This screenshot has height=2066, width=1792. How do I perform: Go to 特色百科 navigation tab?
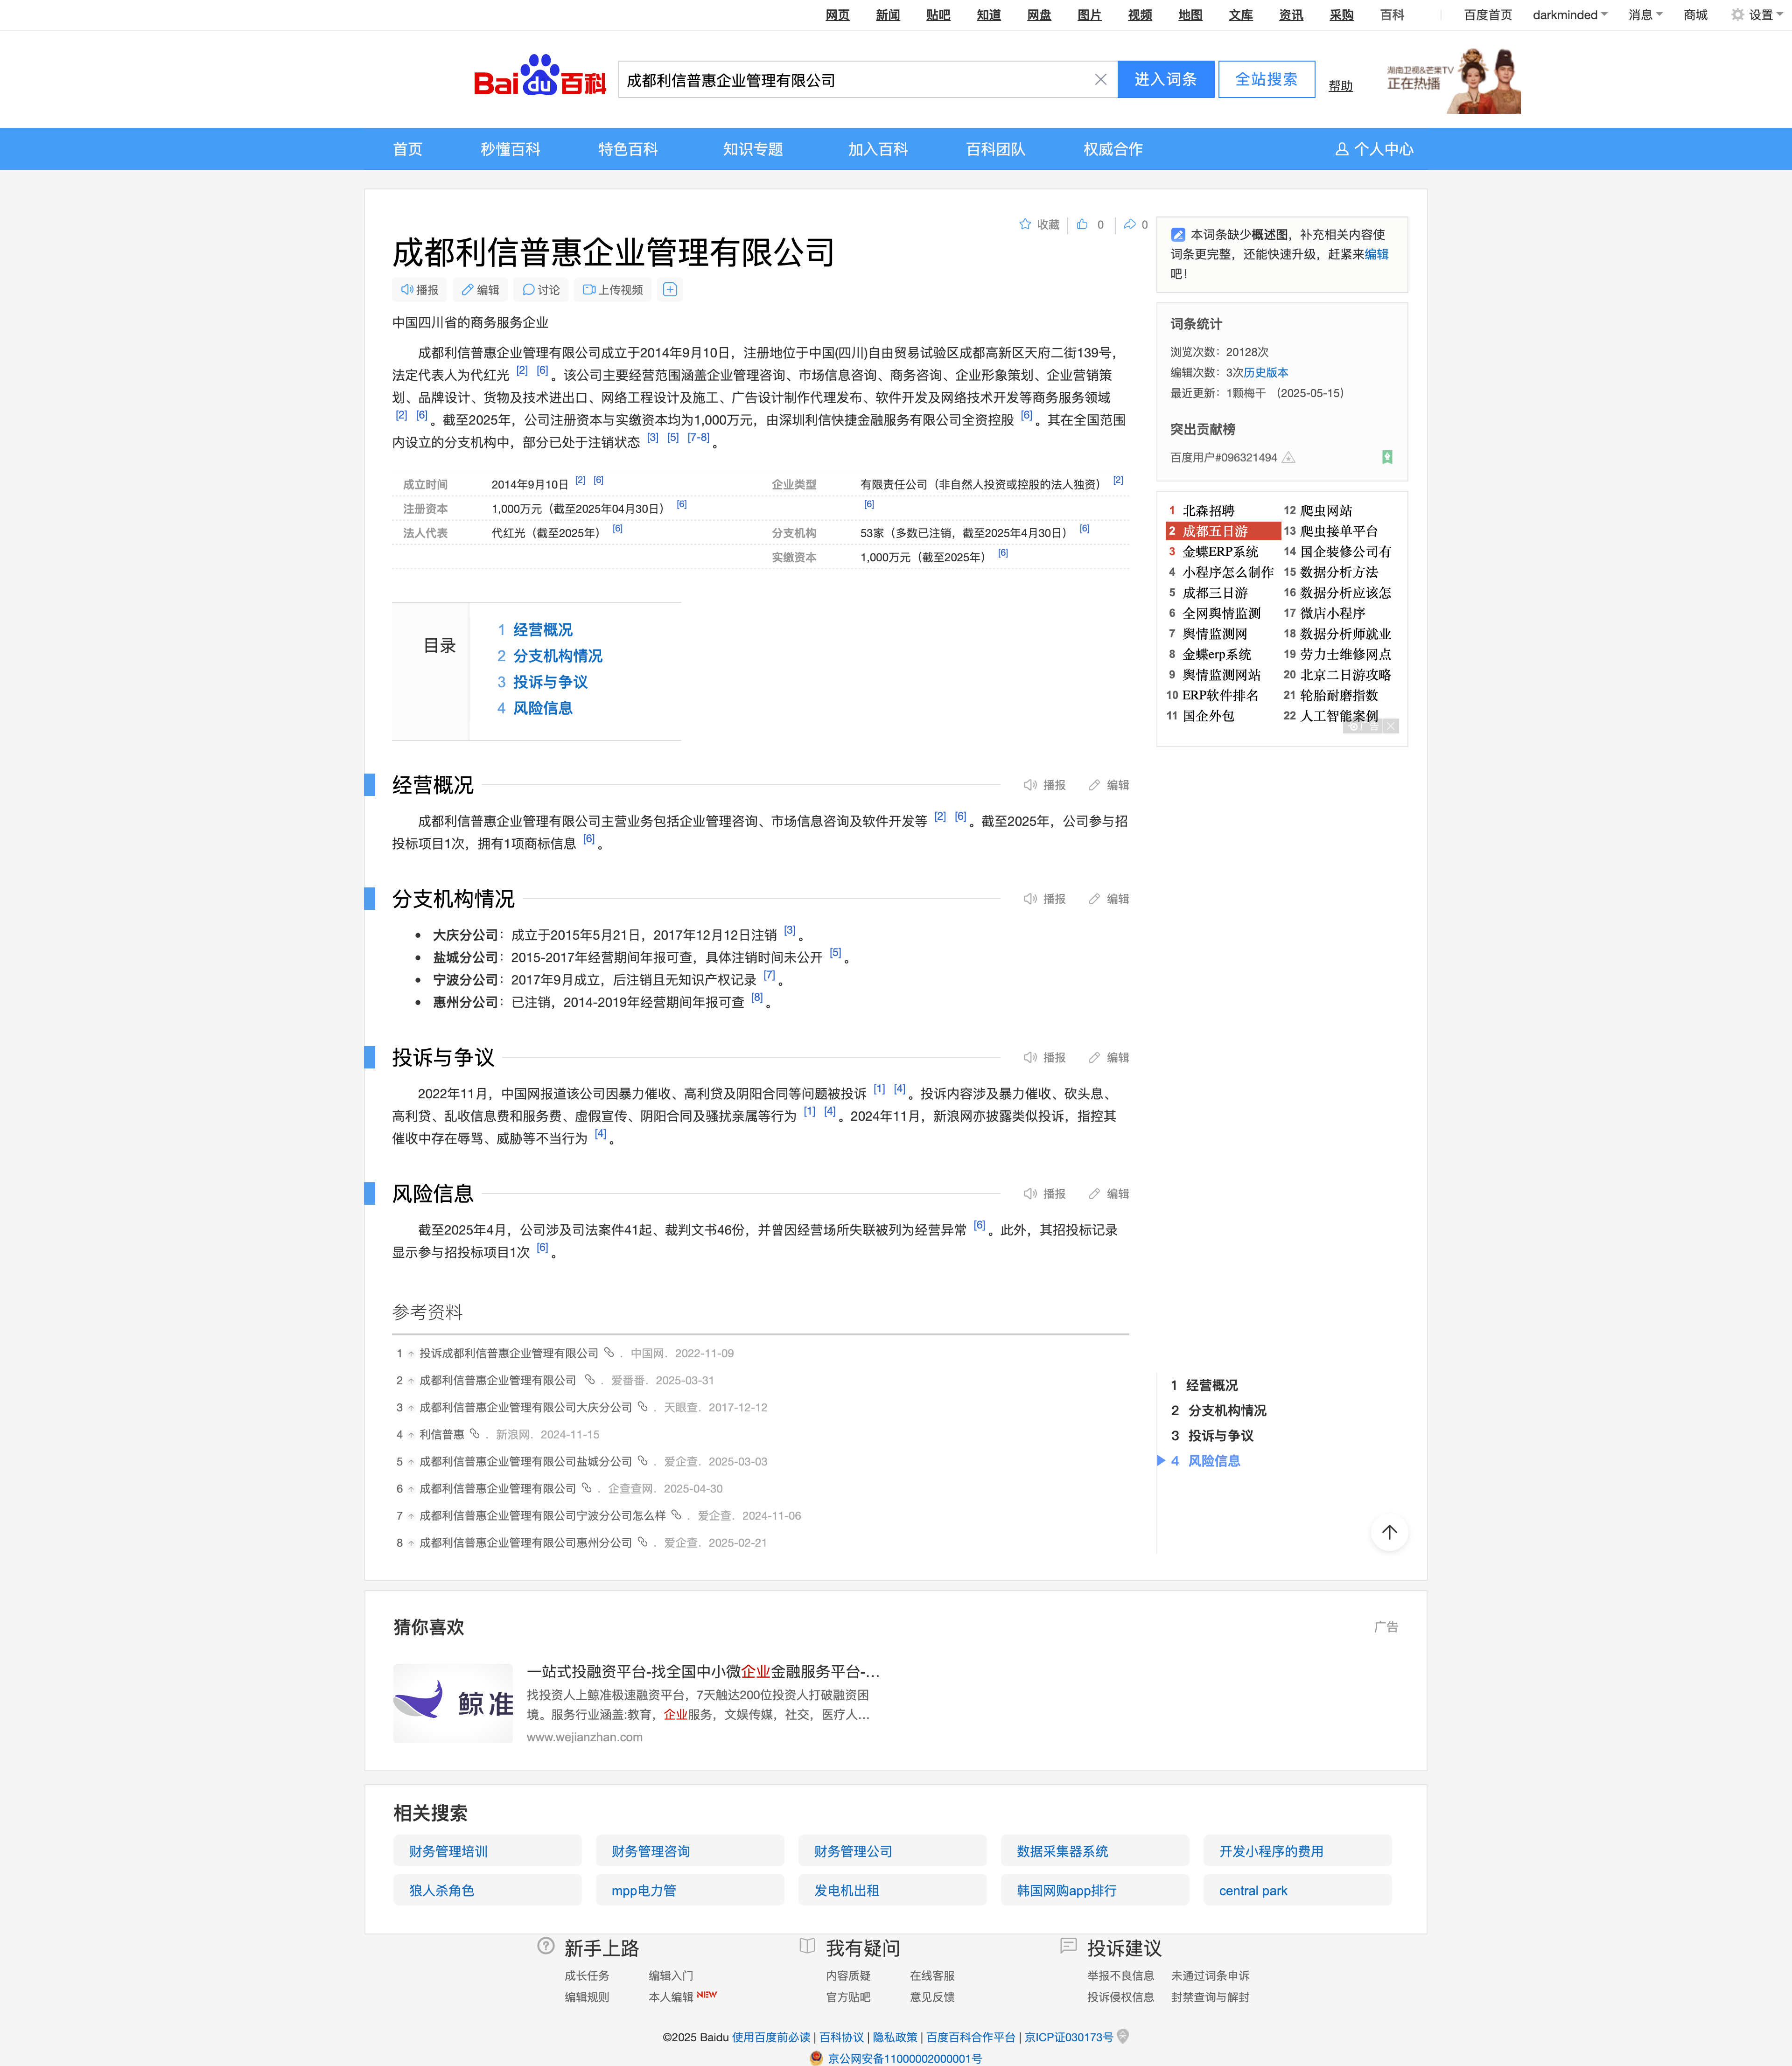[x=628, y=149]
